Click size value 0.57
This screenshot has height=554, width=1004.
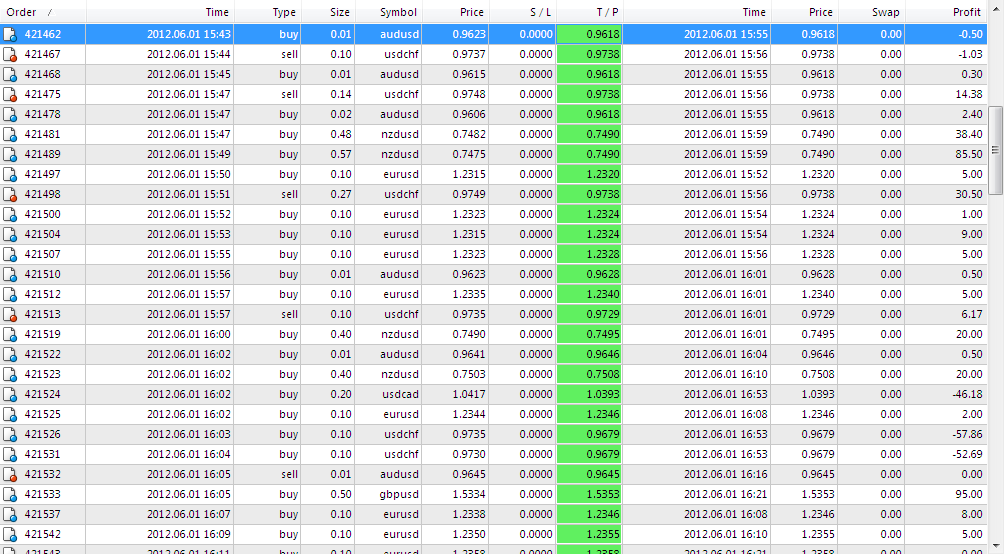coord(341,154)
